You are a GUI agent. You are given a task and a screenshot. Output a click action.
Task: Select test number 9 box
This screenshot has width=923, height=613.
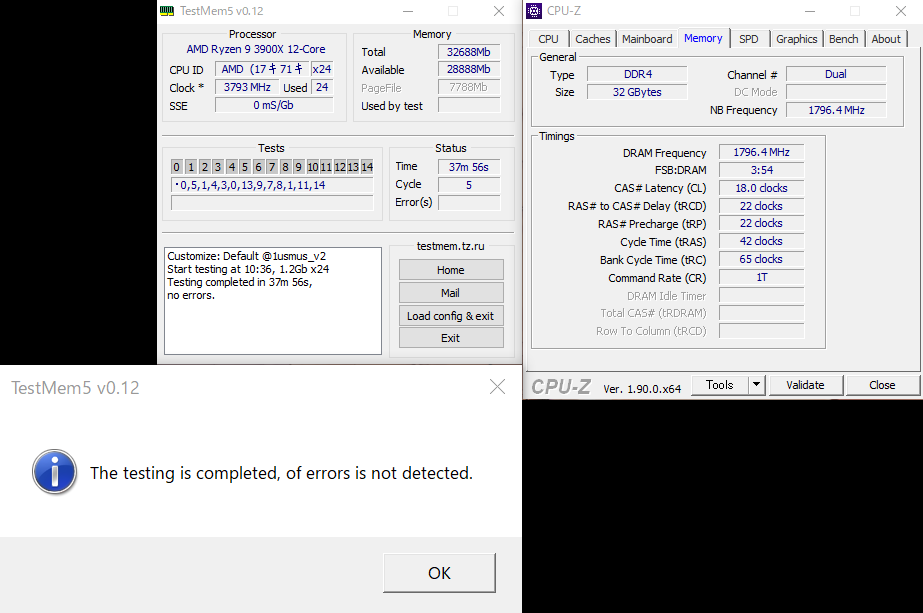tap(298, 167)
